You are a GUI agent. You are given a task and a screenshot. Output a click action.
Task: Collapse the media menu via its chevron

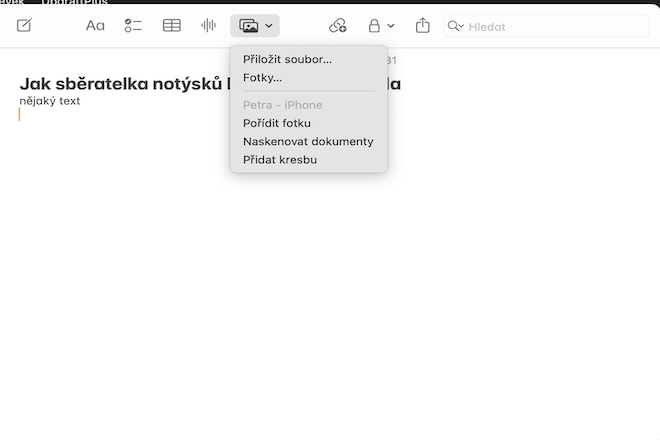point(269,26)
